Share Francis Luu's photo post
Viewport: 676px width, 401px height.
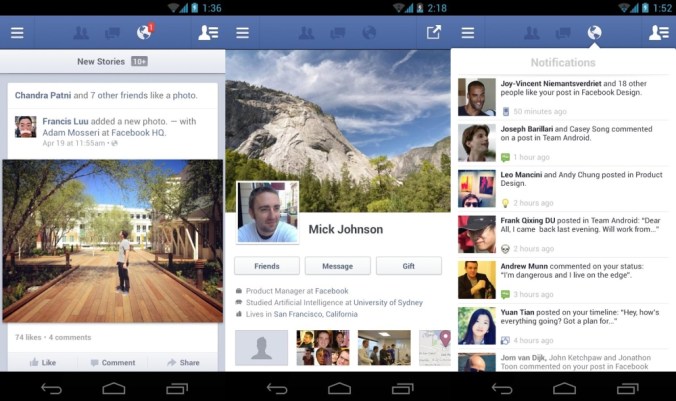point(183,362)
